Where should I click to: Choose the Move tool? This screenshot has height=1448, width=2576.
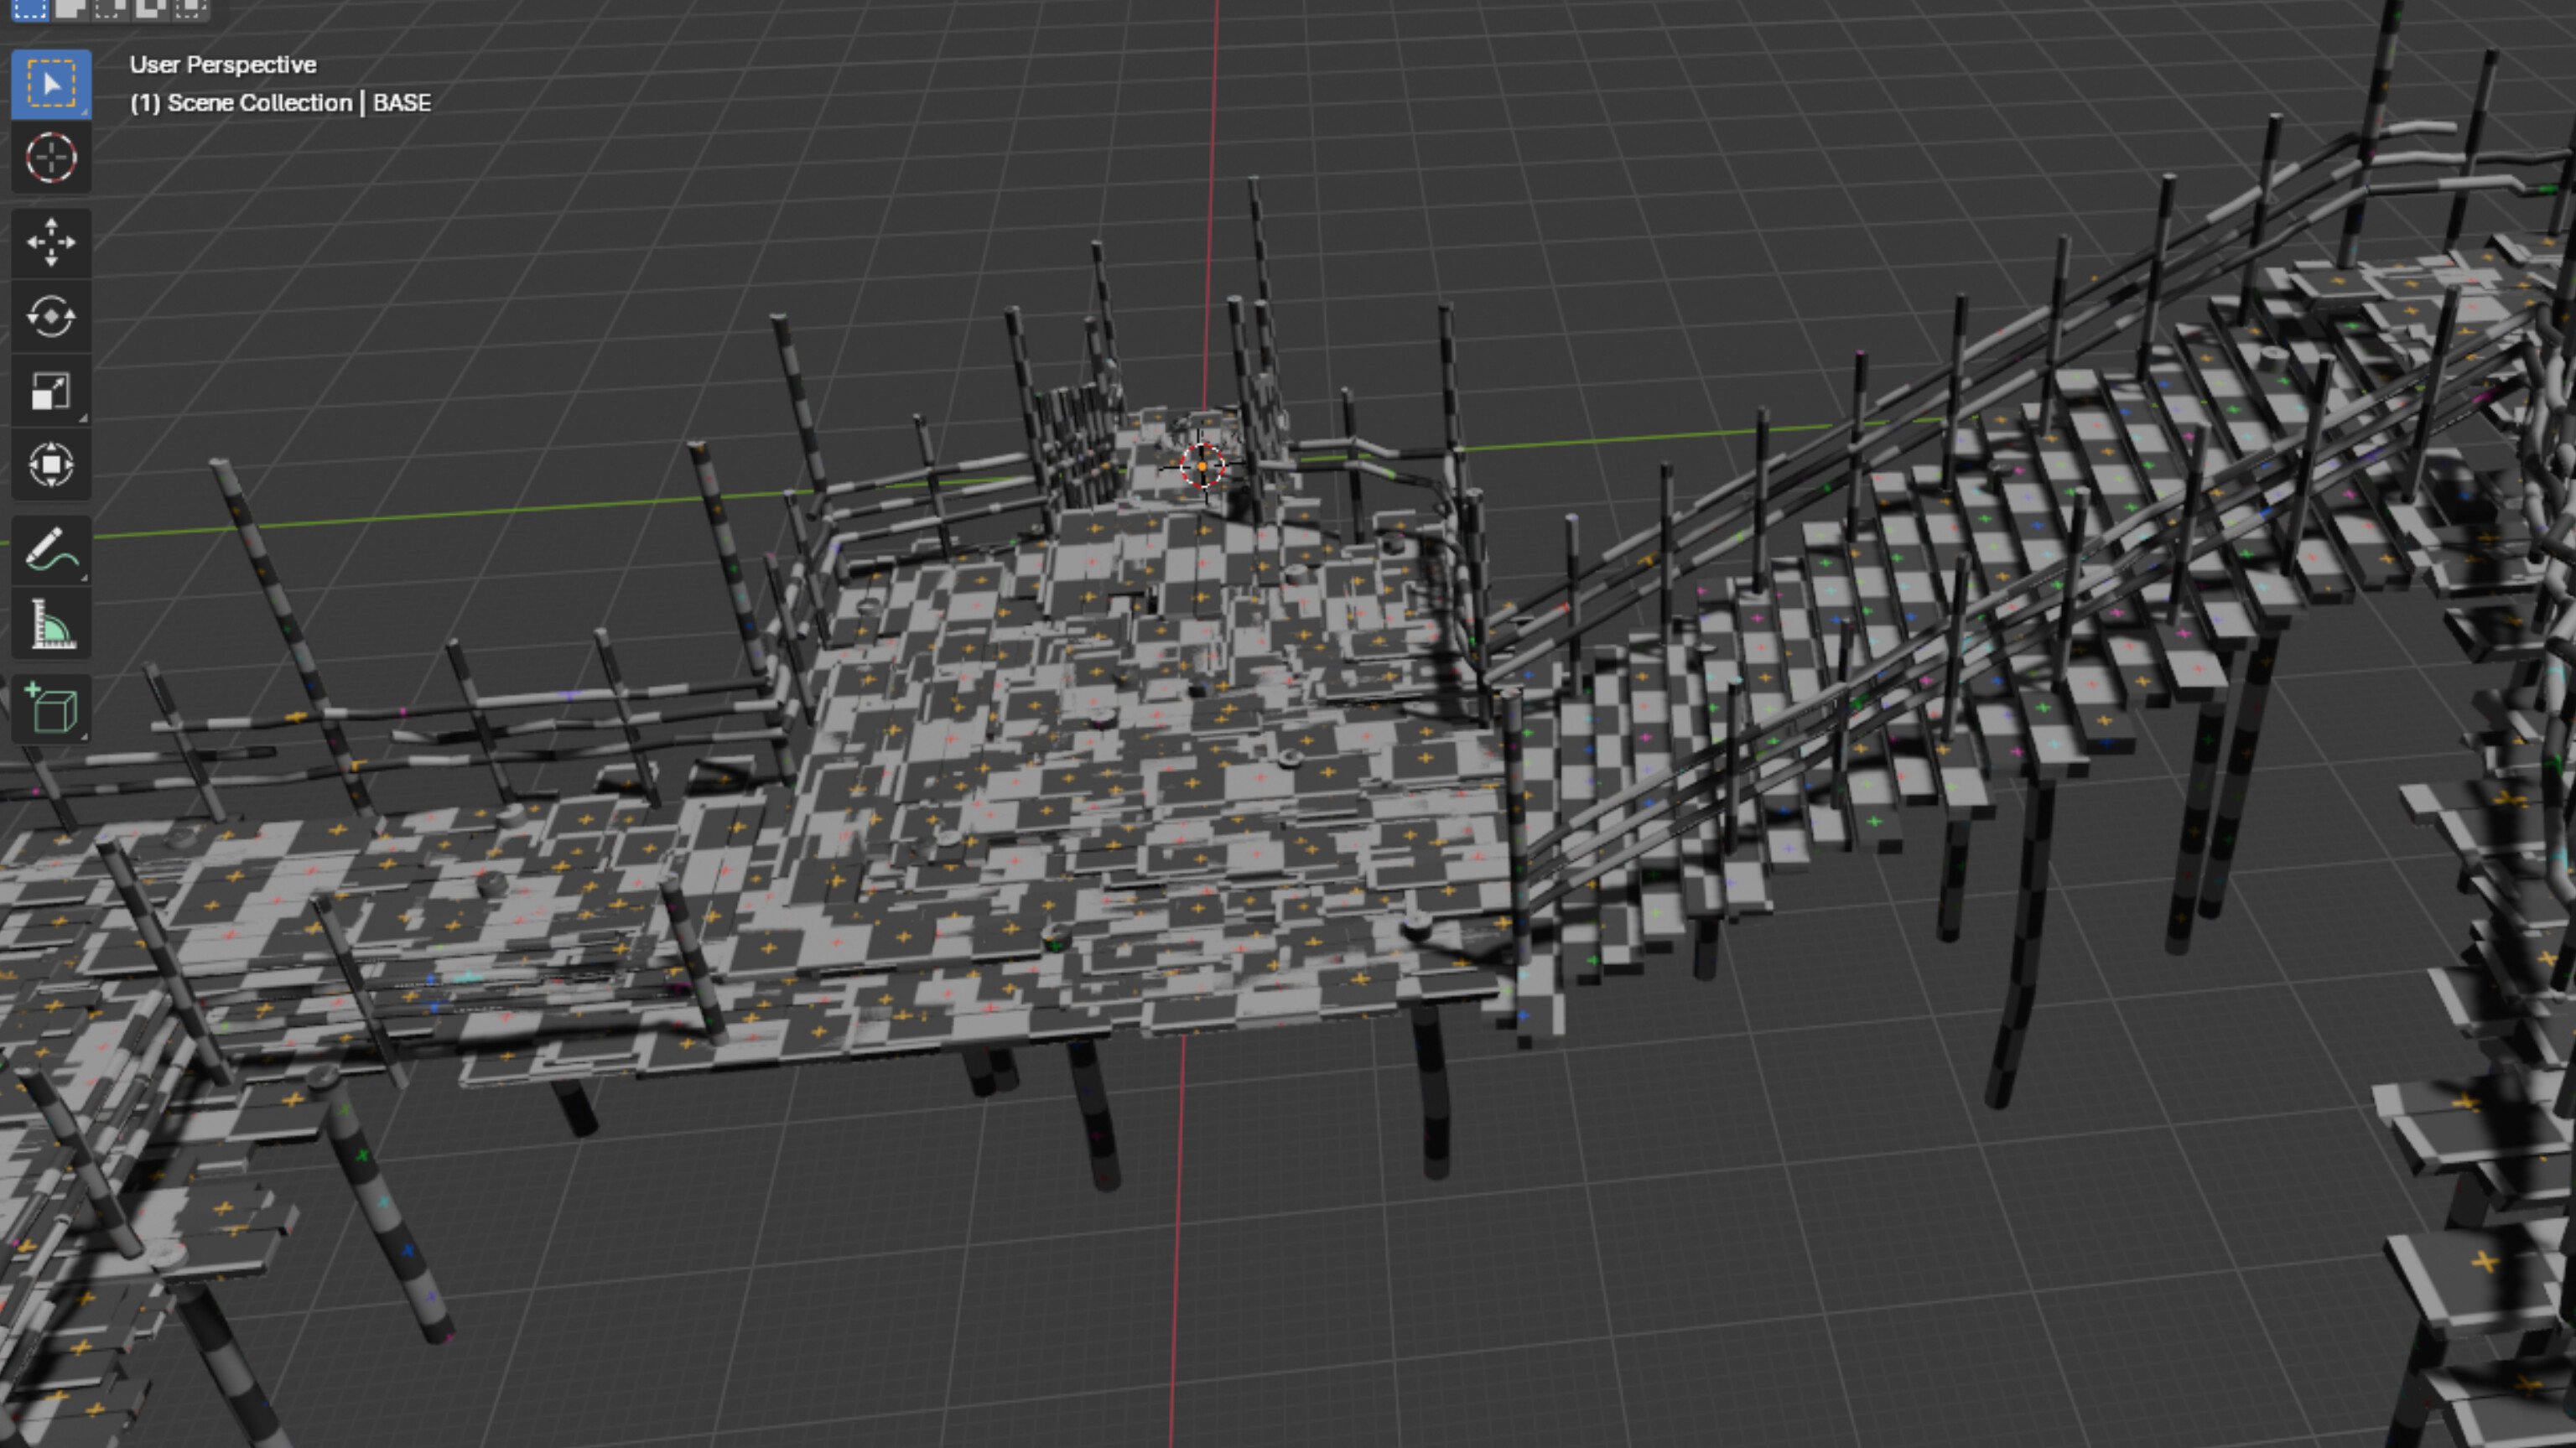coord(51,242)
